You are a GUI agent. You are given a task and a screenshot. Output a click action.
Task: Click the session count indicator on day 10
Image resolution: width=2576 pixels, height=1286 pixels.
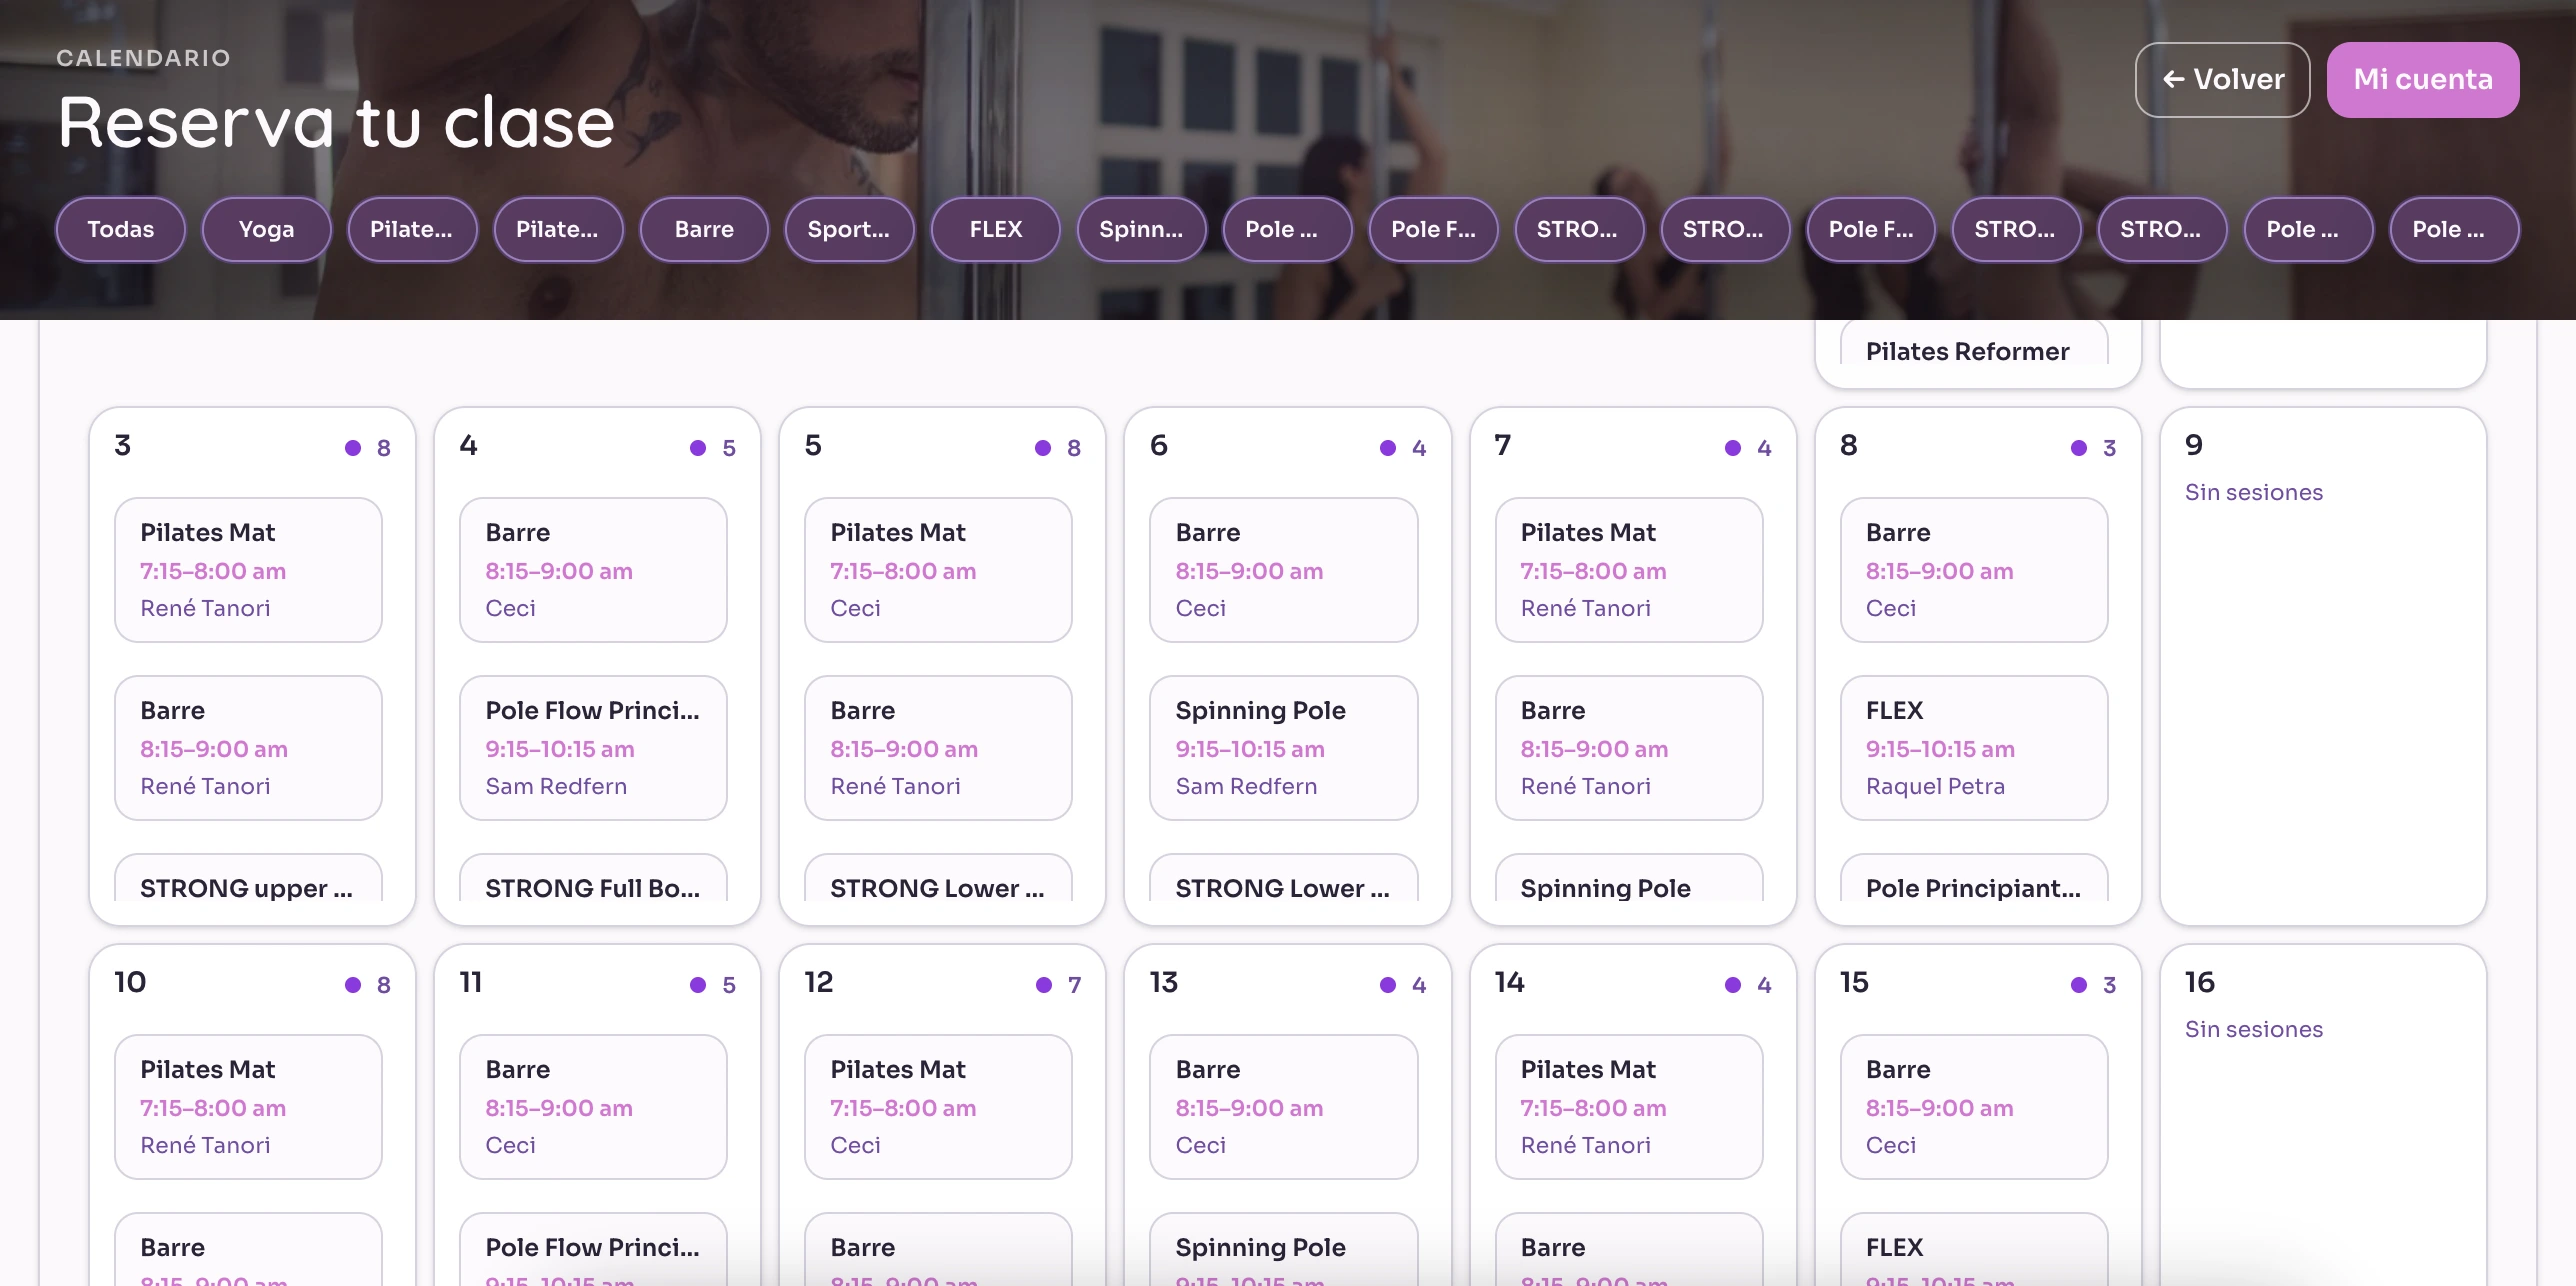tap(368, 985)
